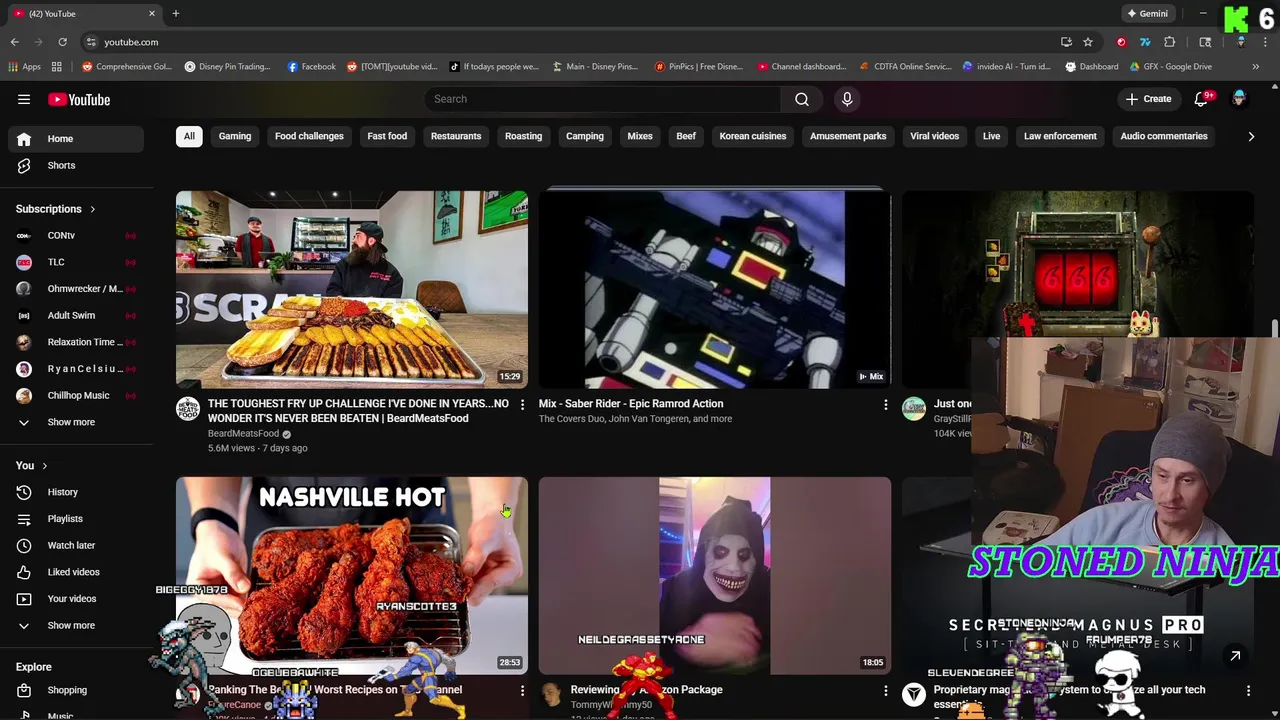Open the account avatar menu
1280x720 pixels.
click(1239, 98)
